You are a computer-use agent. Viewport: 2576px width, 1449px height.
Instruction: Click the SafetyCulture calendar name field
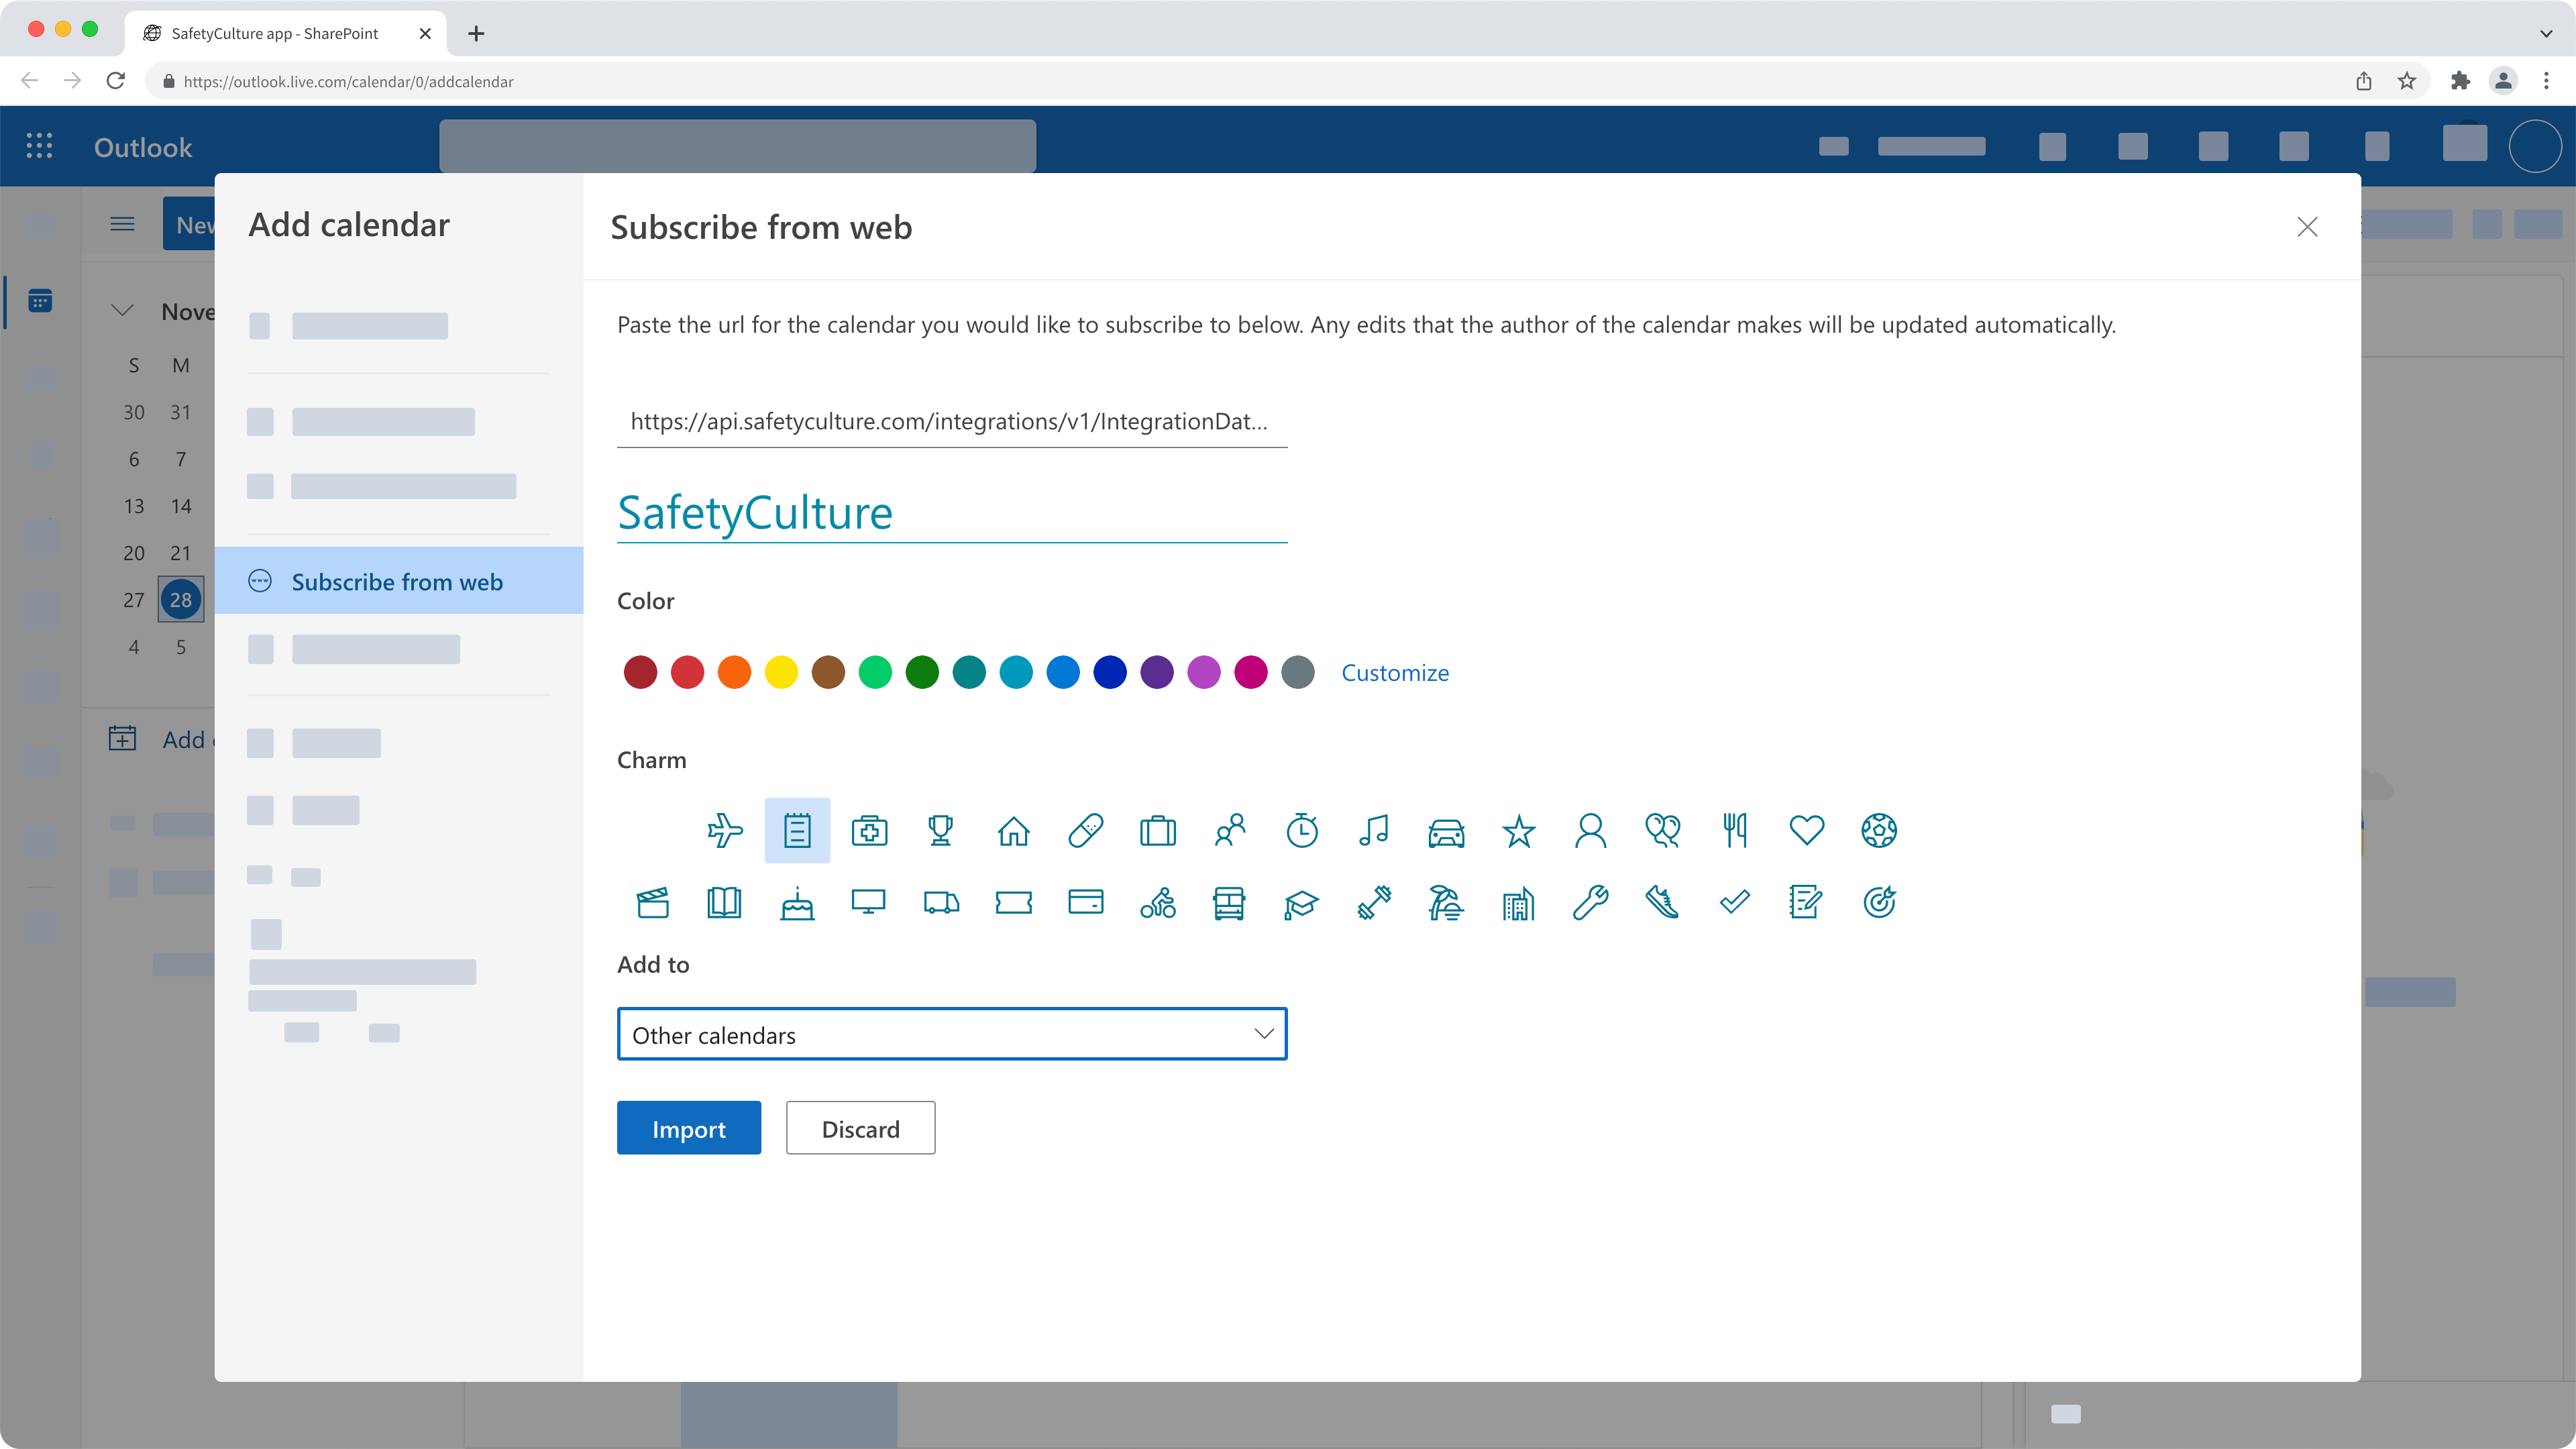[951, 513]
